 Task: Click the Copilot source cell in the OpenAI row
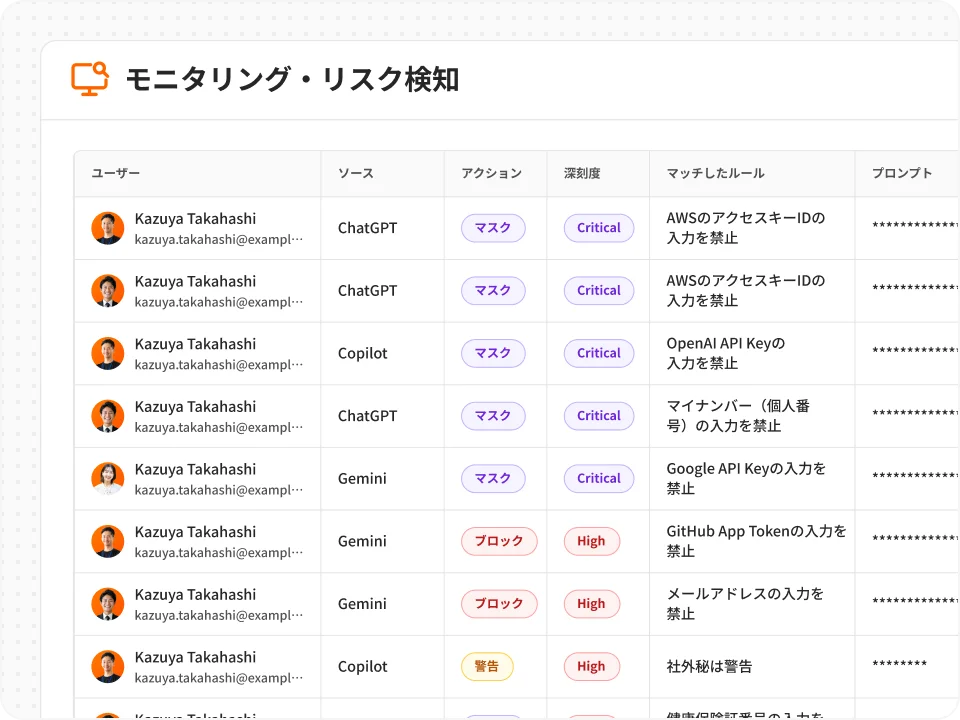(363, 353)
